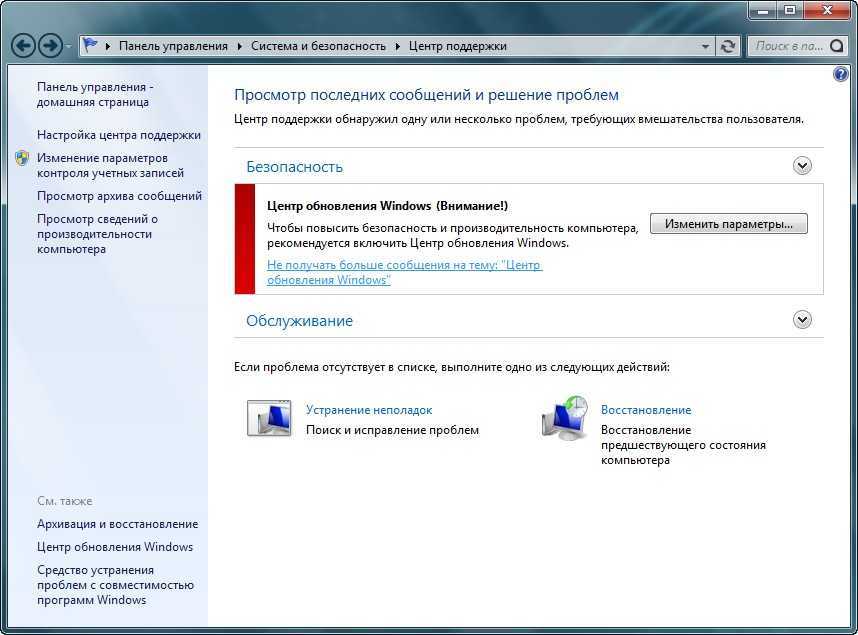Click 'Центр обновления Windows (Внимание!)' title
858x635 pixels.
click(387, 206)
